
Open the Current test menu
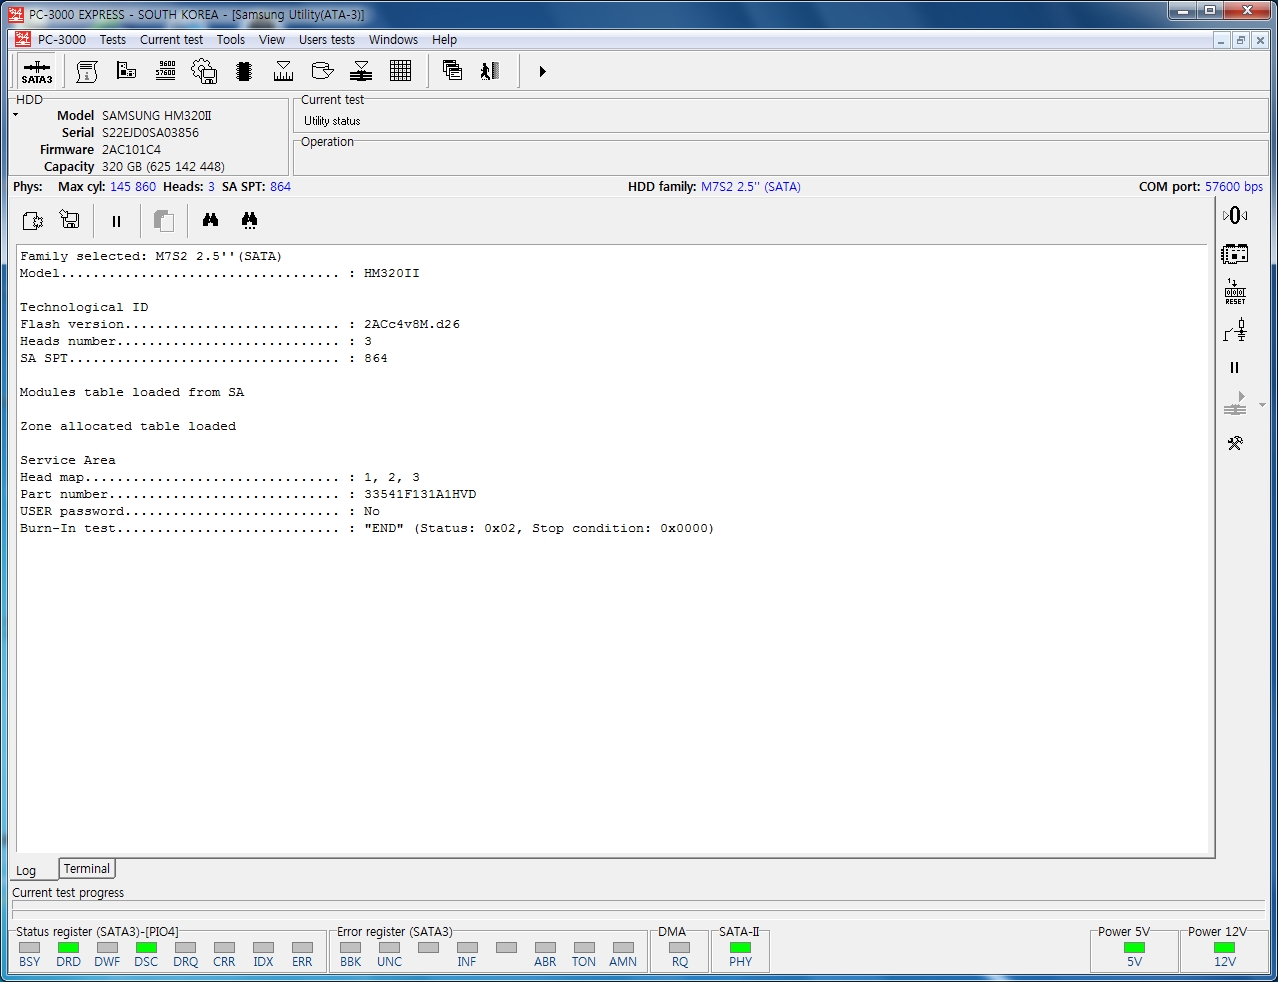click(171, 40)
